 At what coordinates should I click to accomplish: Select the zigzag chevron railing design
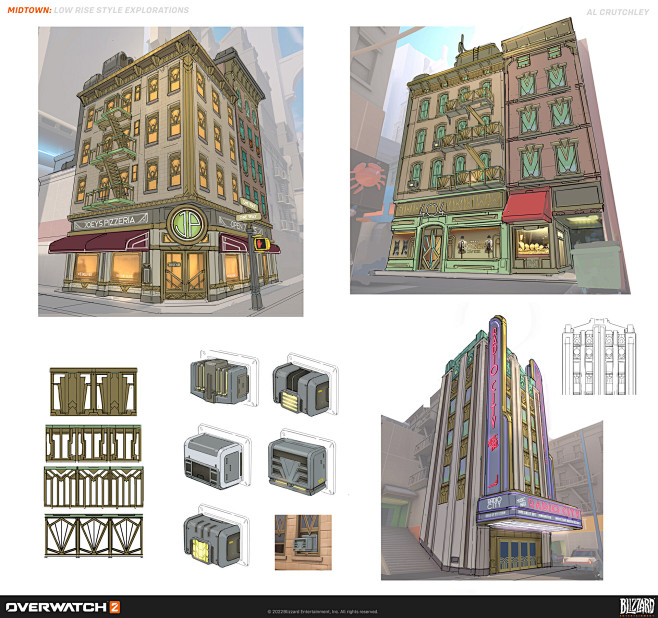point(94,487)
